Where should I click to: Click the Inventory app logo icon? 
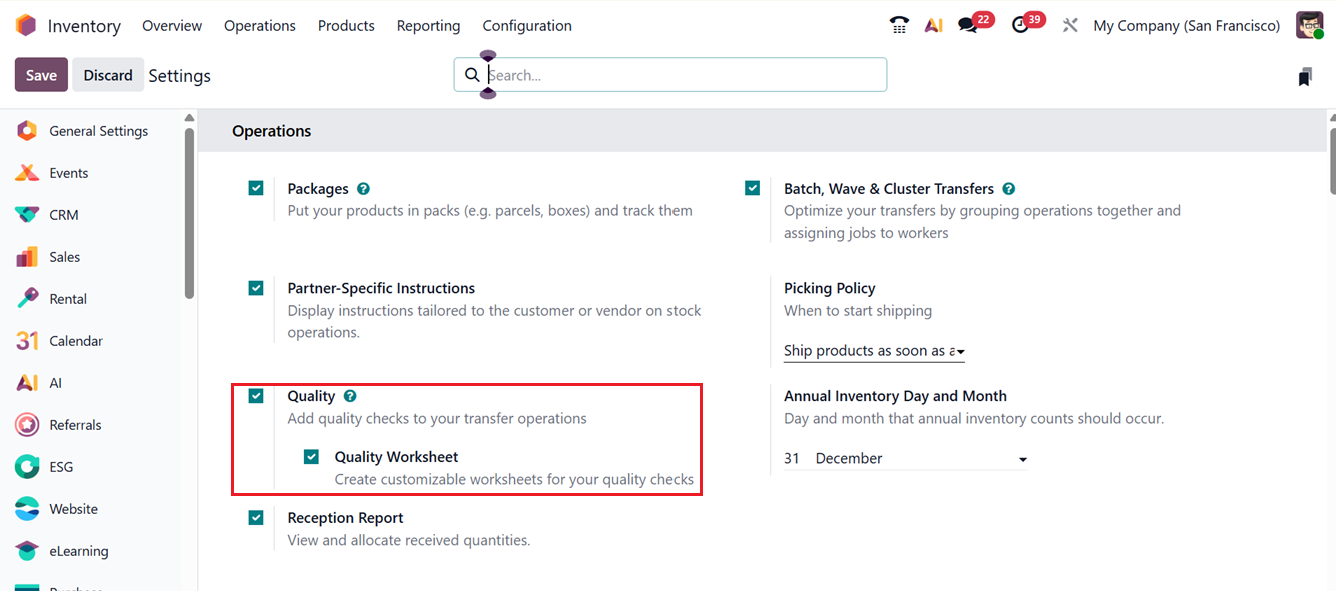pos(26,26)
